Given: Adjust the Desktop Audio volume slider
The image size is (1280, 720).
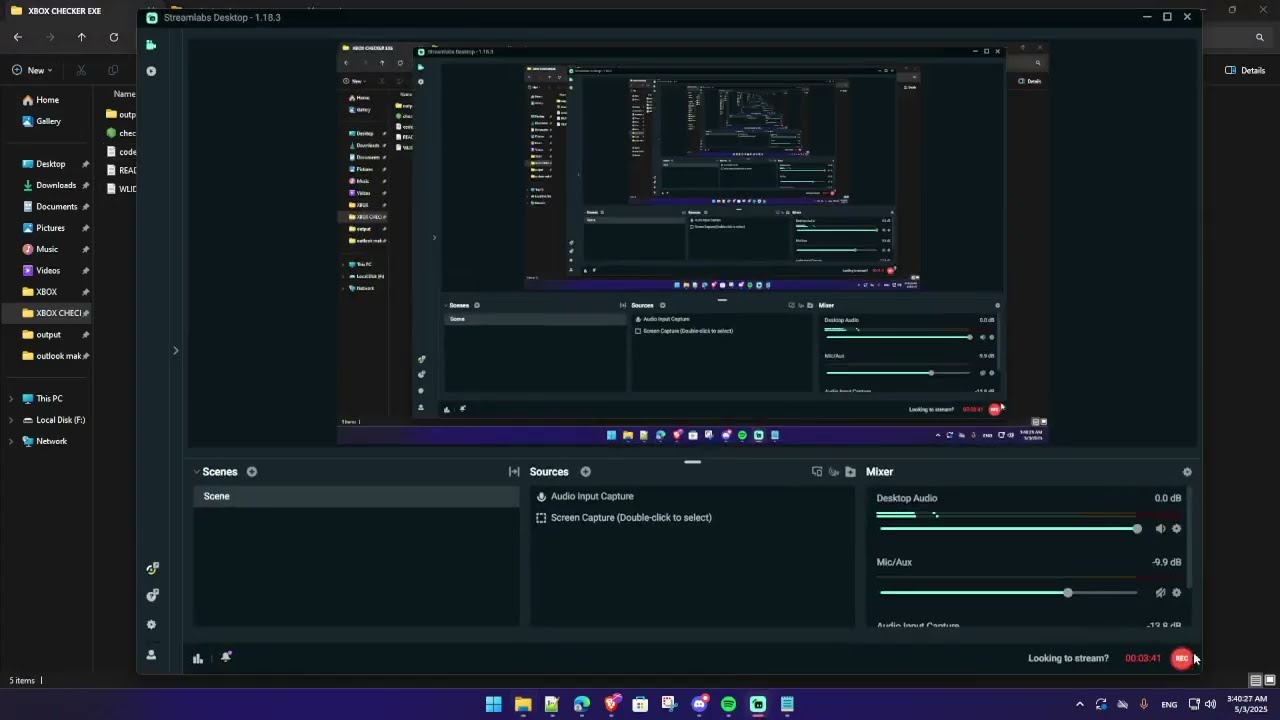Looking at the screenshot, I should click(x=1009, y=529).
